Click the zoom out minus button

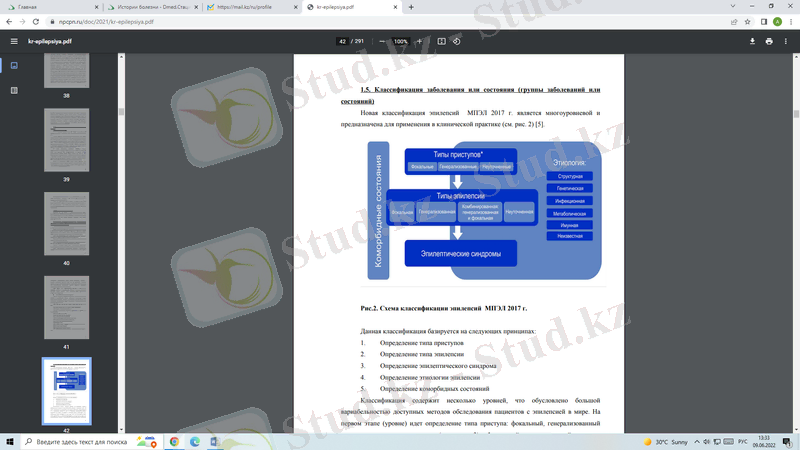click(383, 41)
